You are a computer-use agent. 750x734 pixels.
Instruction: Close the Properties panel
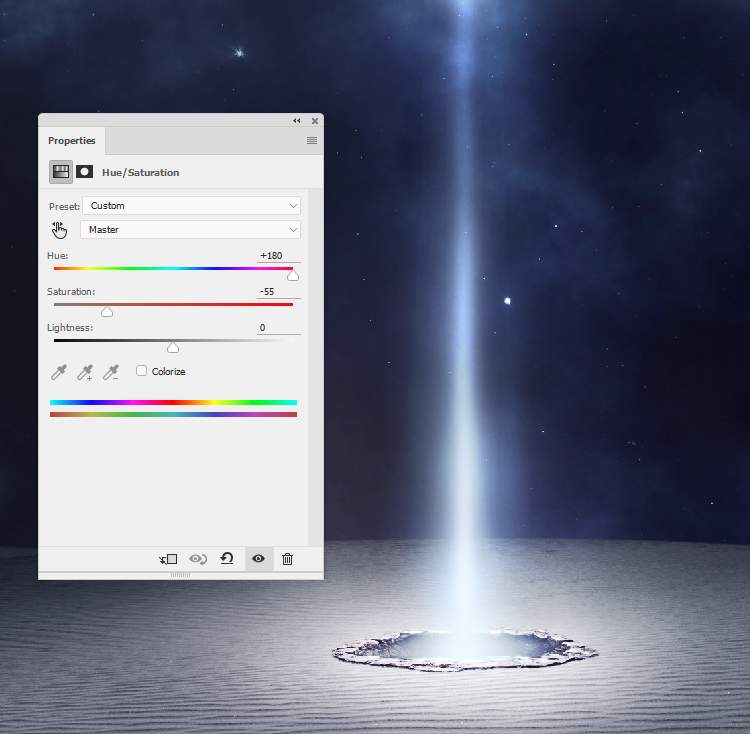point(315,121)
